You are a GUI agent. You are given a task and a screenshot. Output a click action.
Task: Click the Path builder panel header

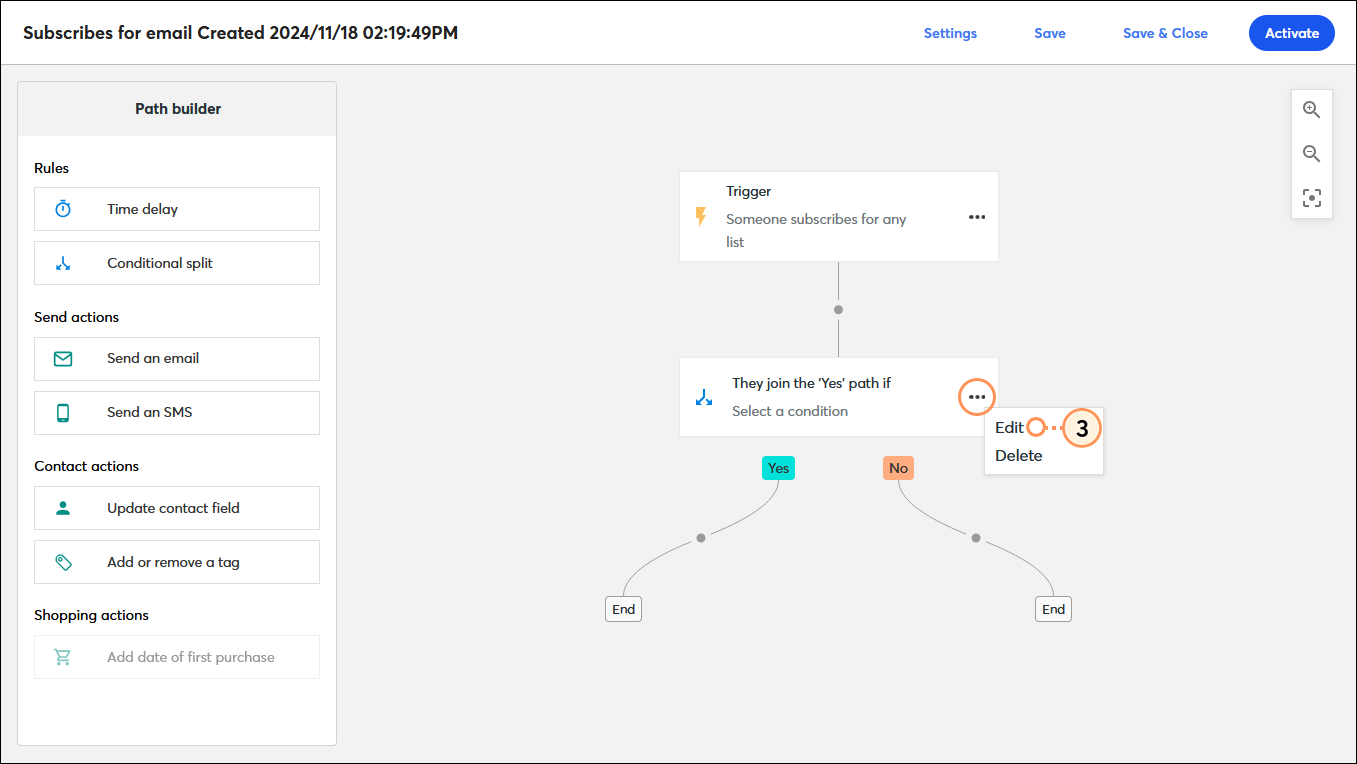(x=177, y=109)
